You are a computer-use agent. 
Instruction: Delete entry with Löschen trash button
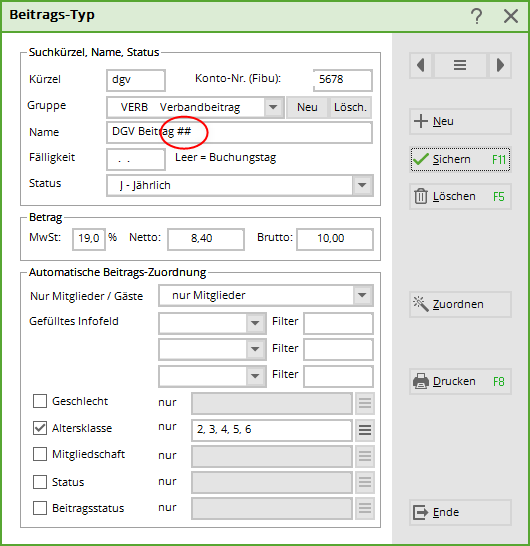(x=460, y=197)
